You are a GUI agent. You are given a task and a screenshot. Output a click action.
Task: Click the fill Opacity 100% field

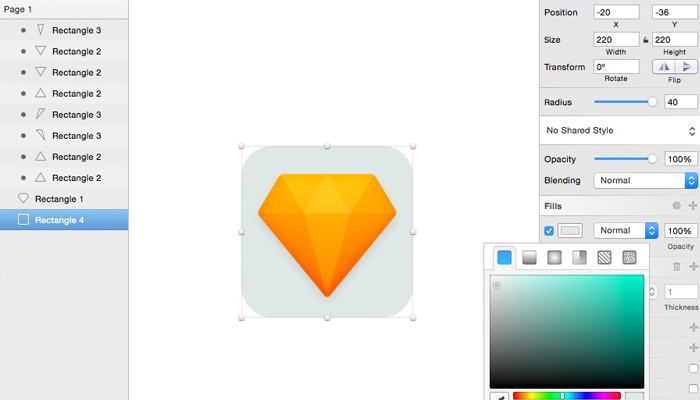click(681, 230)
